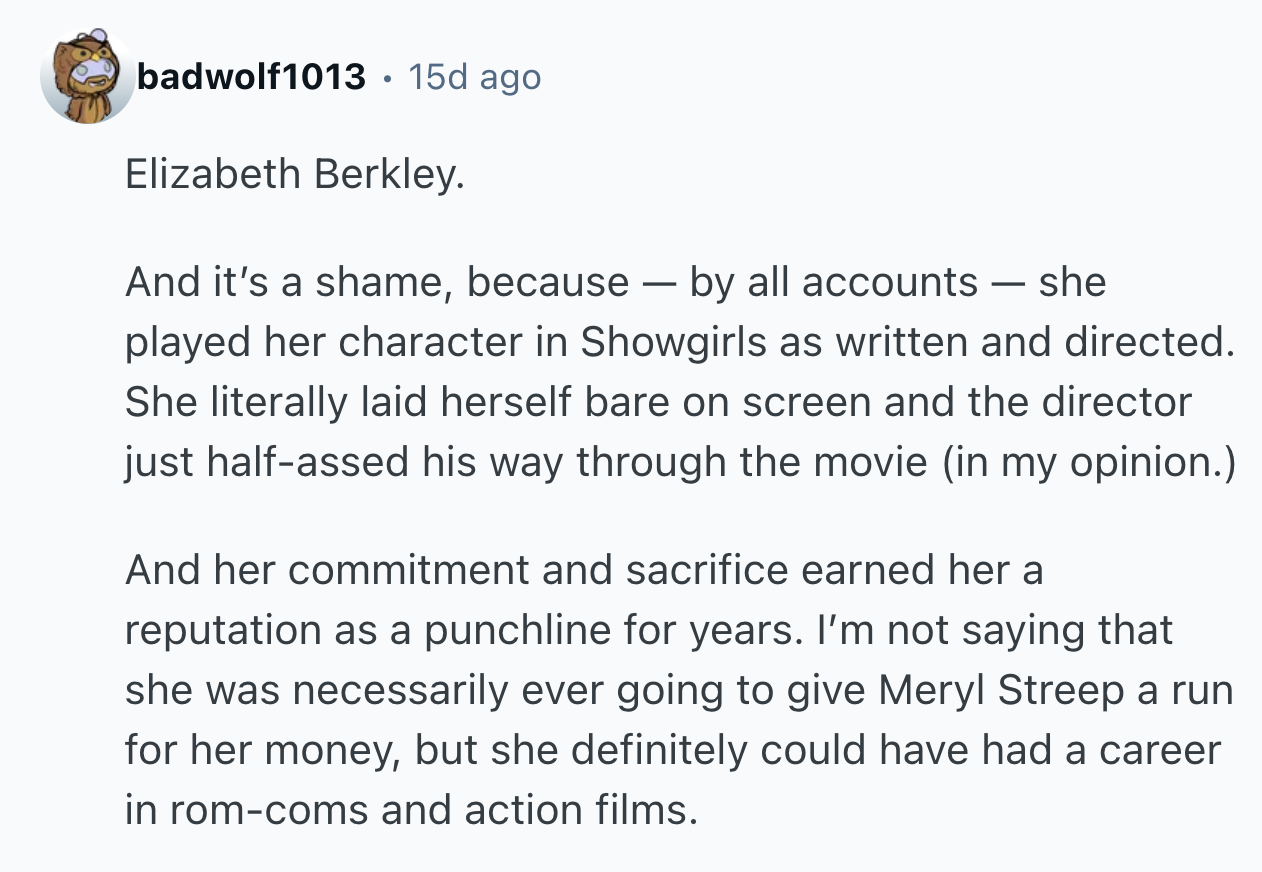Open the badwolf1013 username profile link
Screen dimensions: 1262x872
(x=251, y=77)
